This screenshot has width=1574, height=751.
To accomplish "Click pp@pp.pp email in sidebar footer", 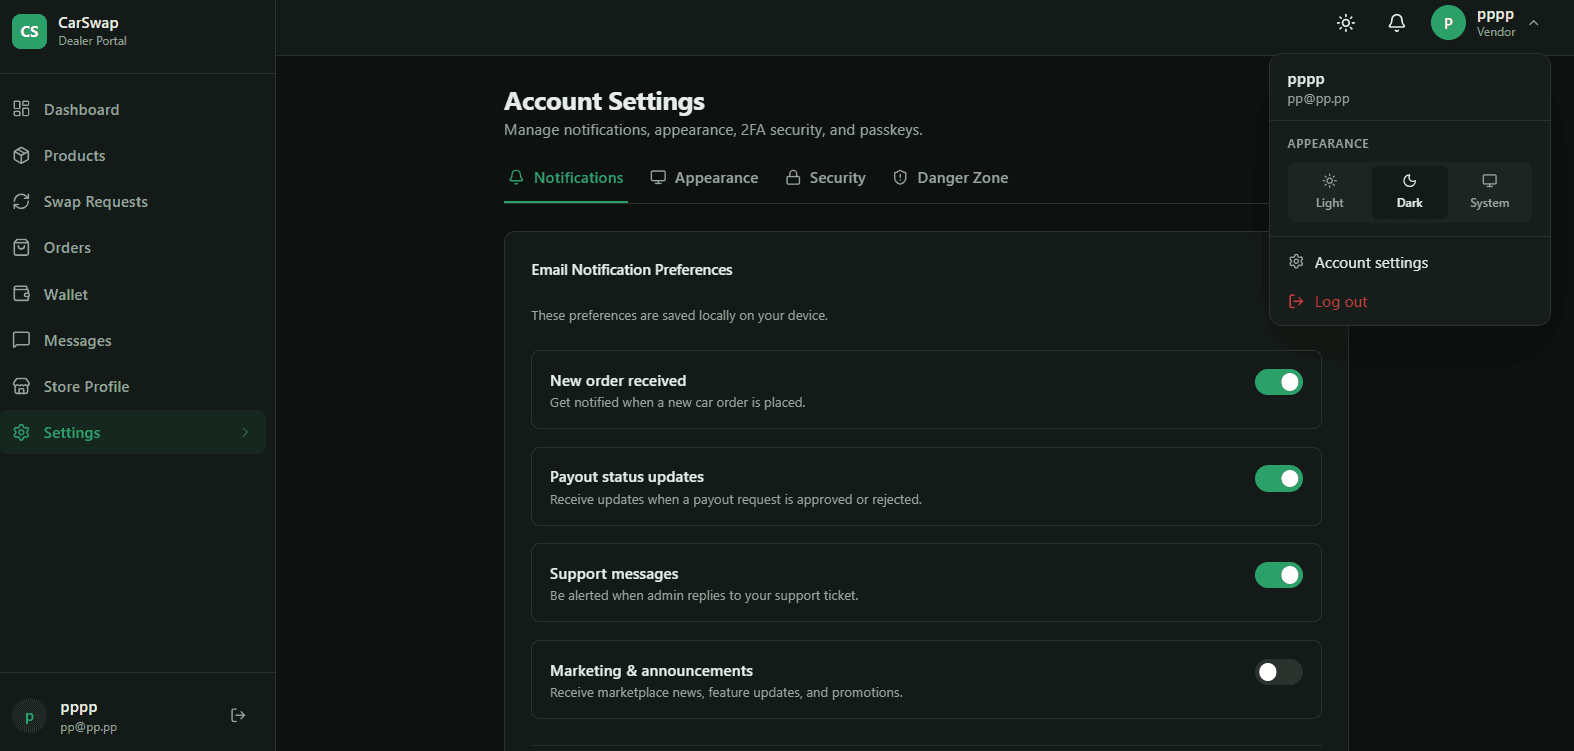I will pos(88,728).
